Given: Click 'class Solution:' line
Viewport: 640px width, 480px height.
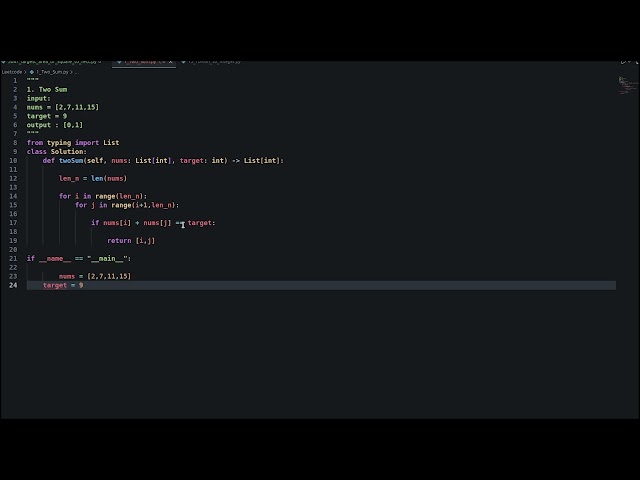Looking at the screenshot, I should pos(57,151).
